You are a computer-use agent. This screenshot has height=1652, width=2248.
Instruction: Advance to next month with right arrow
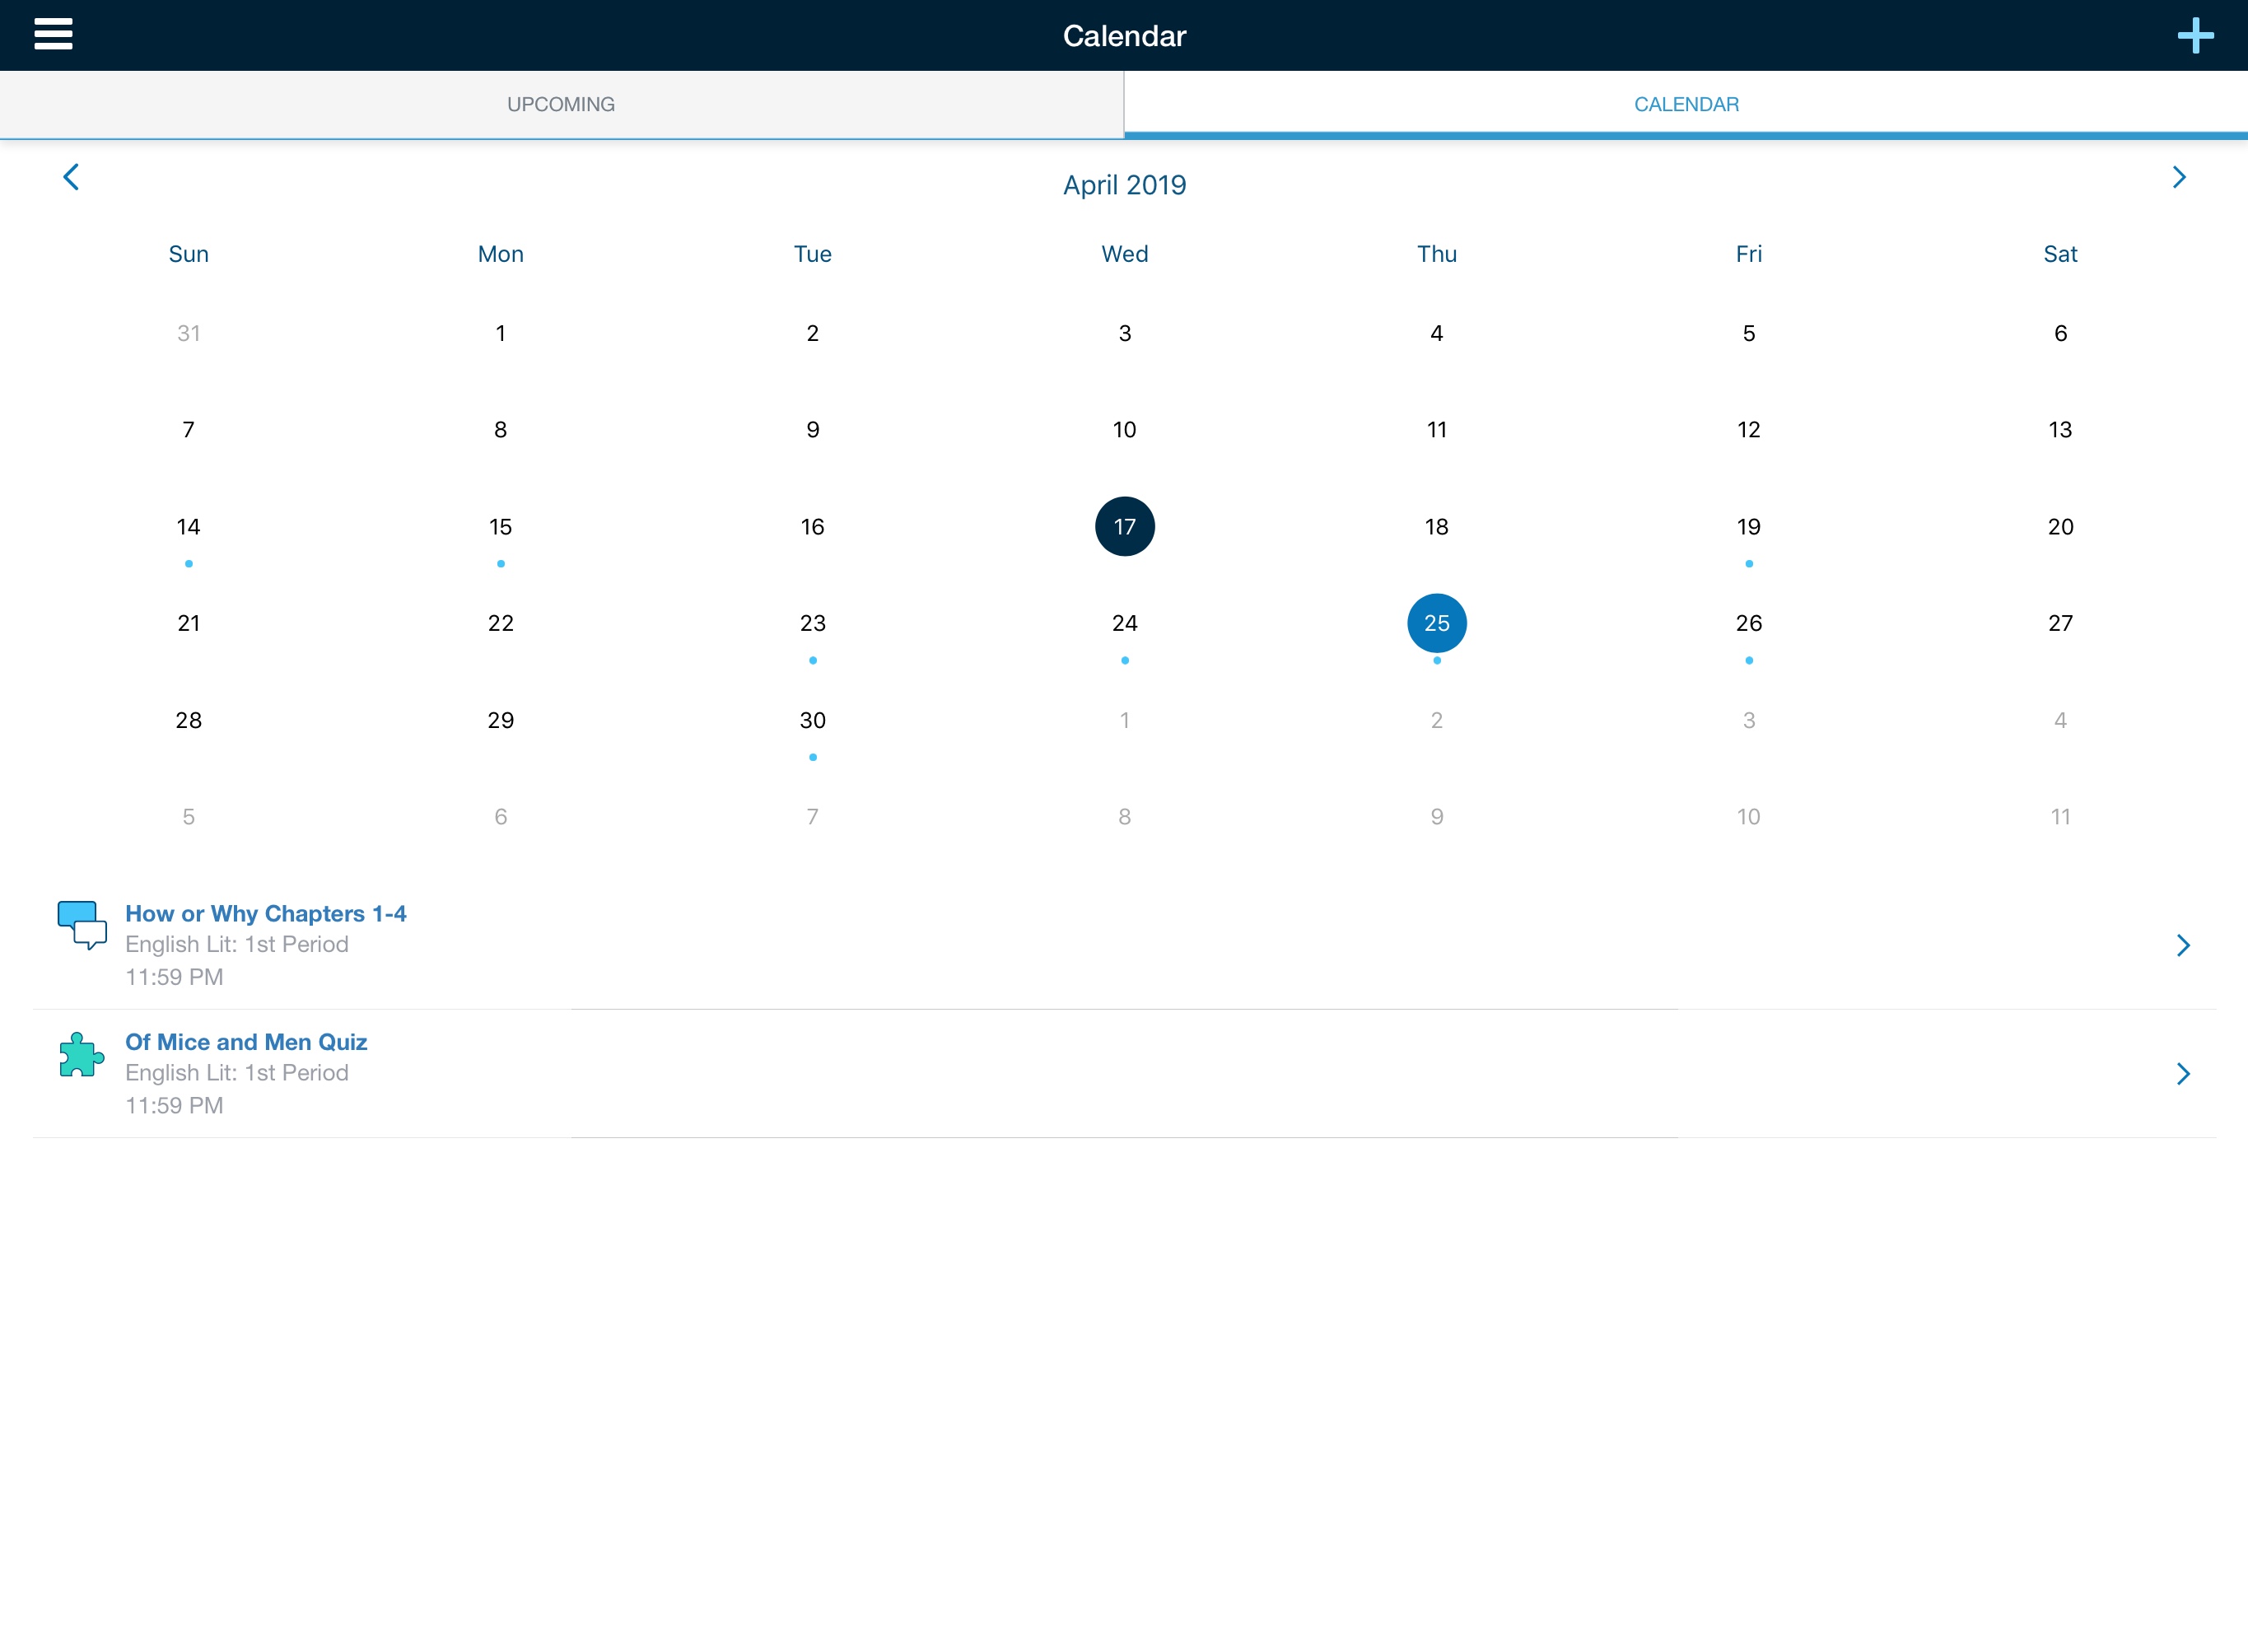(2178, 177)
